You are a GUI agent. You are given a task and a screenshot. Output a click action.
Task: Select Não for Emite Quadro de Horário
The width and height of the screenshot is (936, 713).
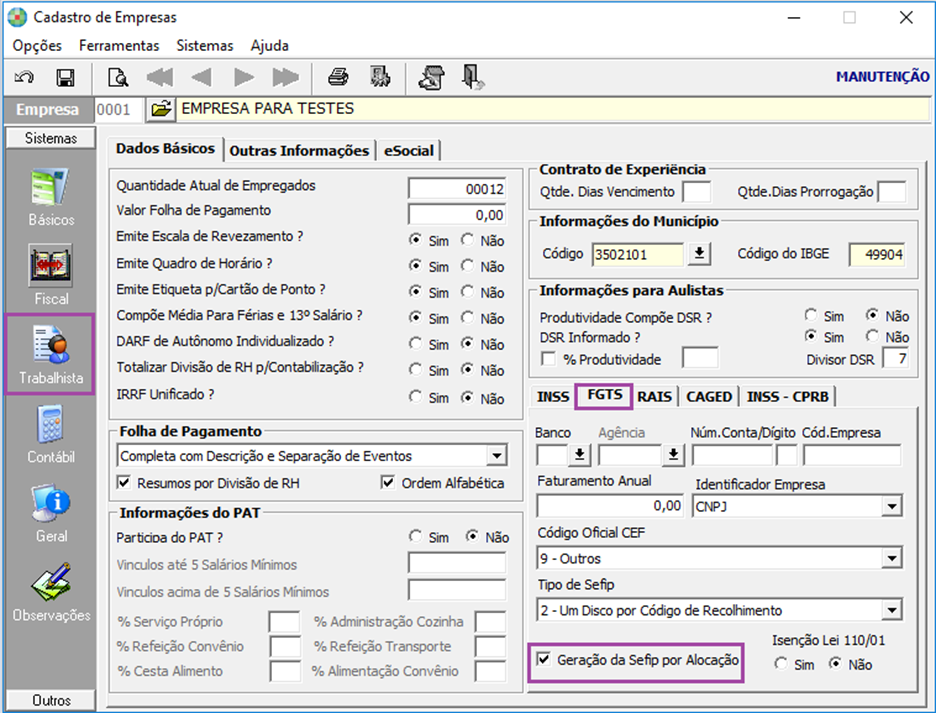467,266
